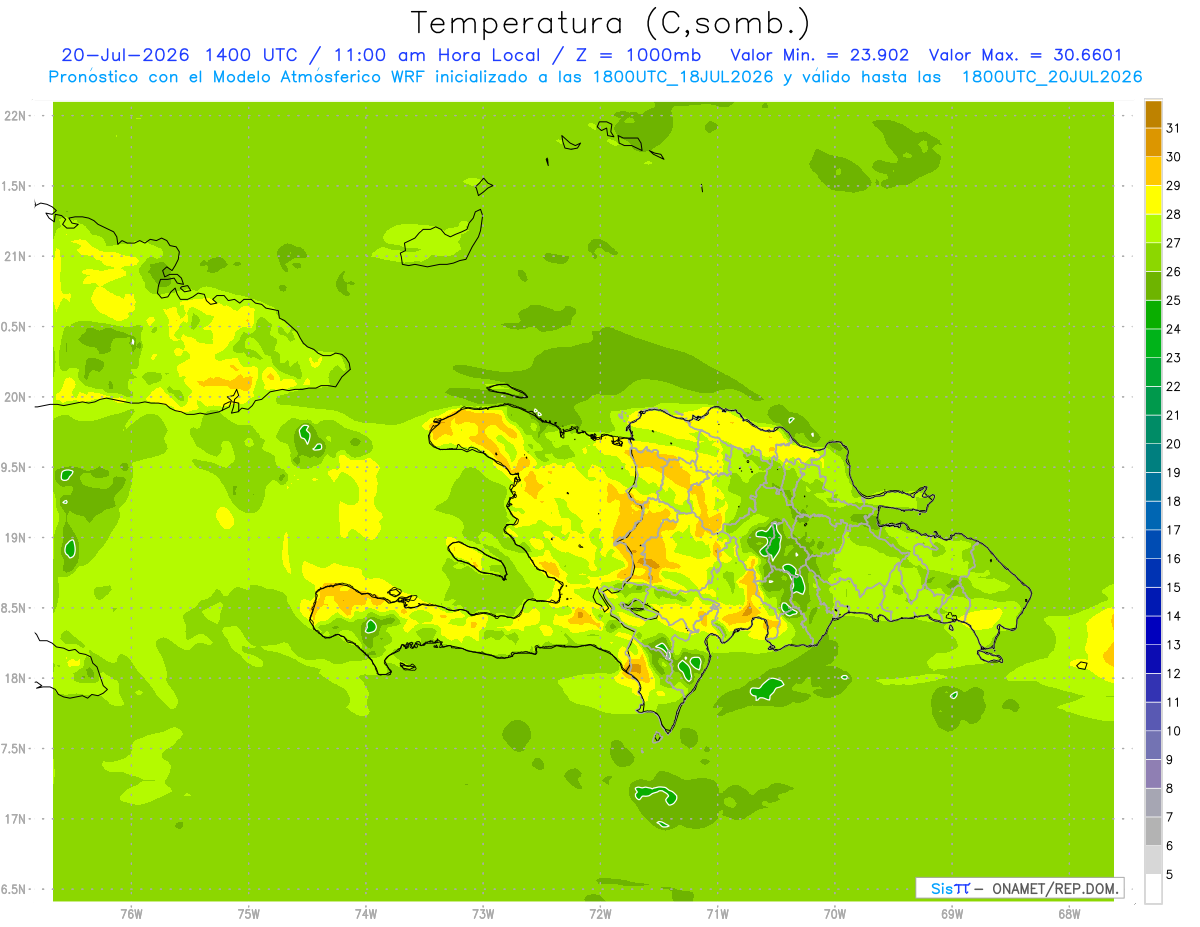Click the 31 degree brown color swatch
The height and width of the screenshot is (927, 1200).
coord(1153,113)
